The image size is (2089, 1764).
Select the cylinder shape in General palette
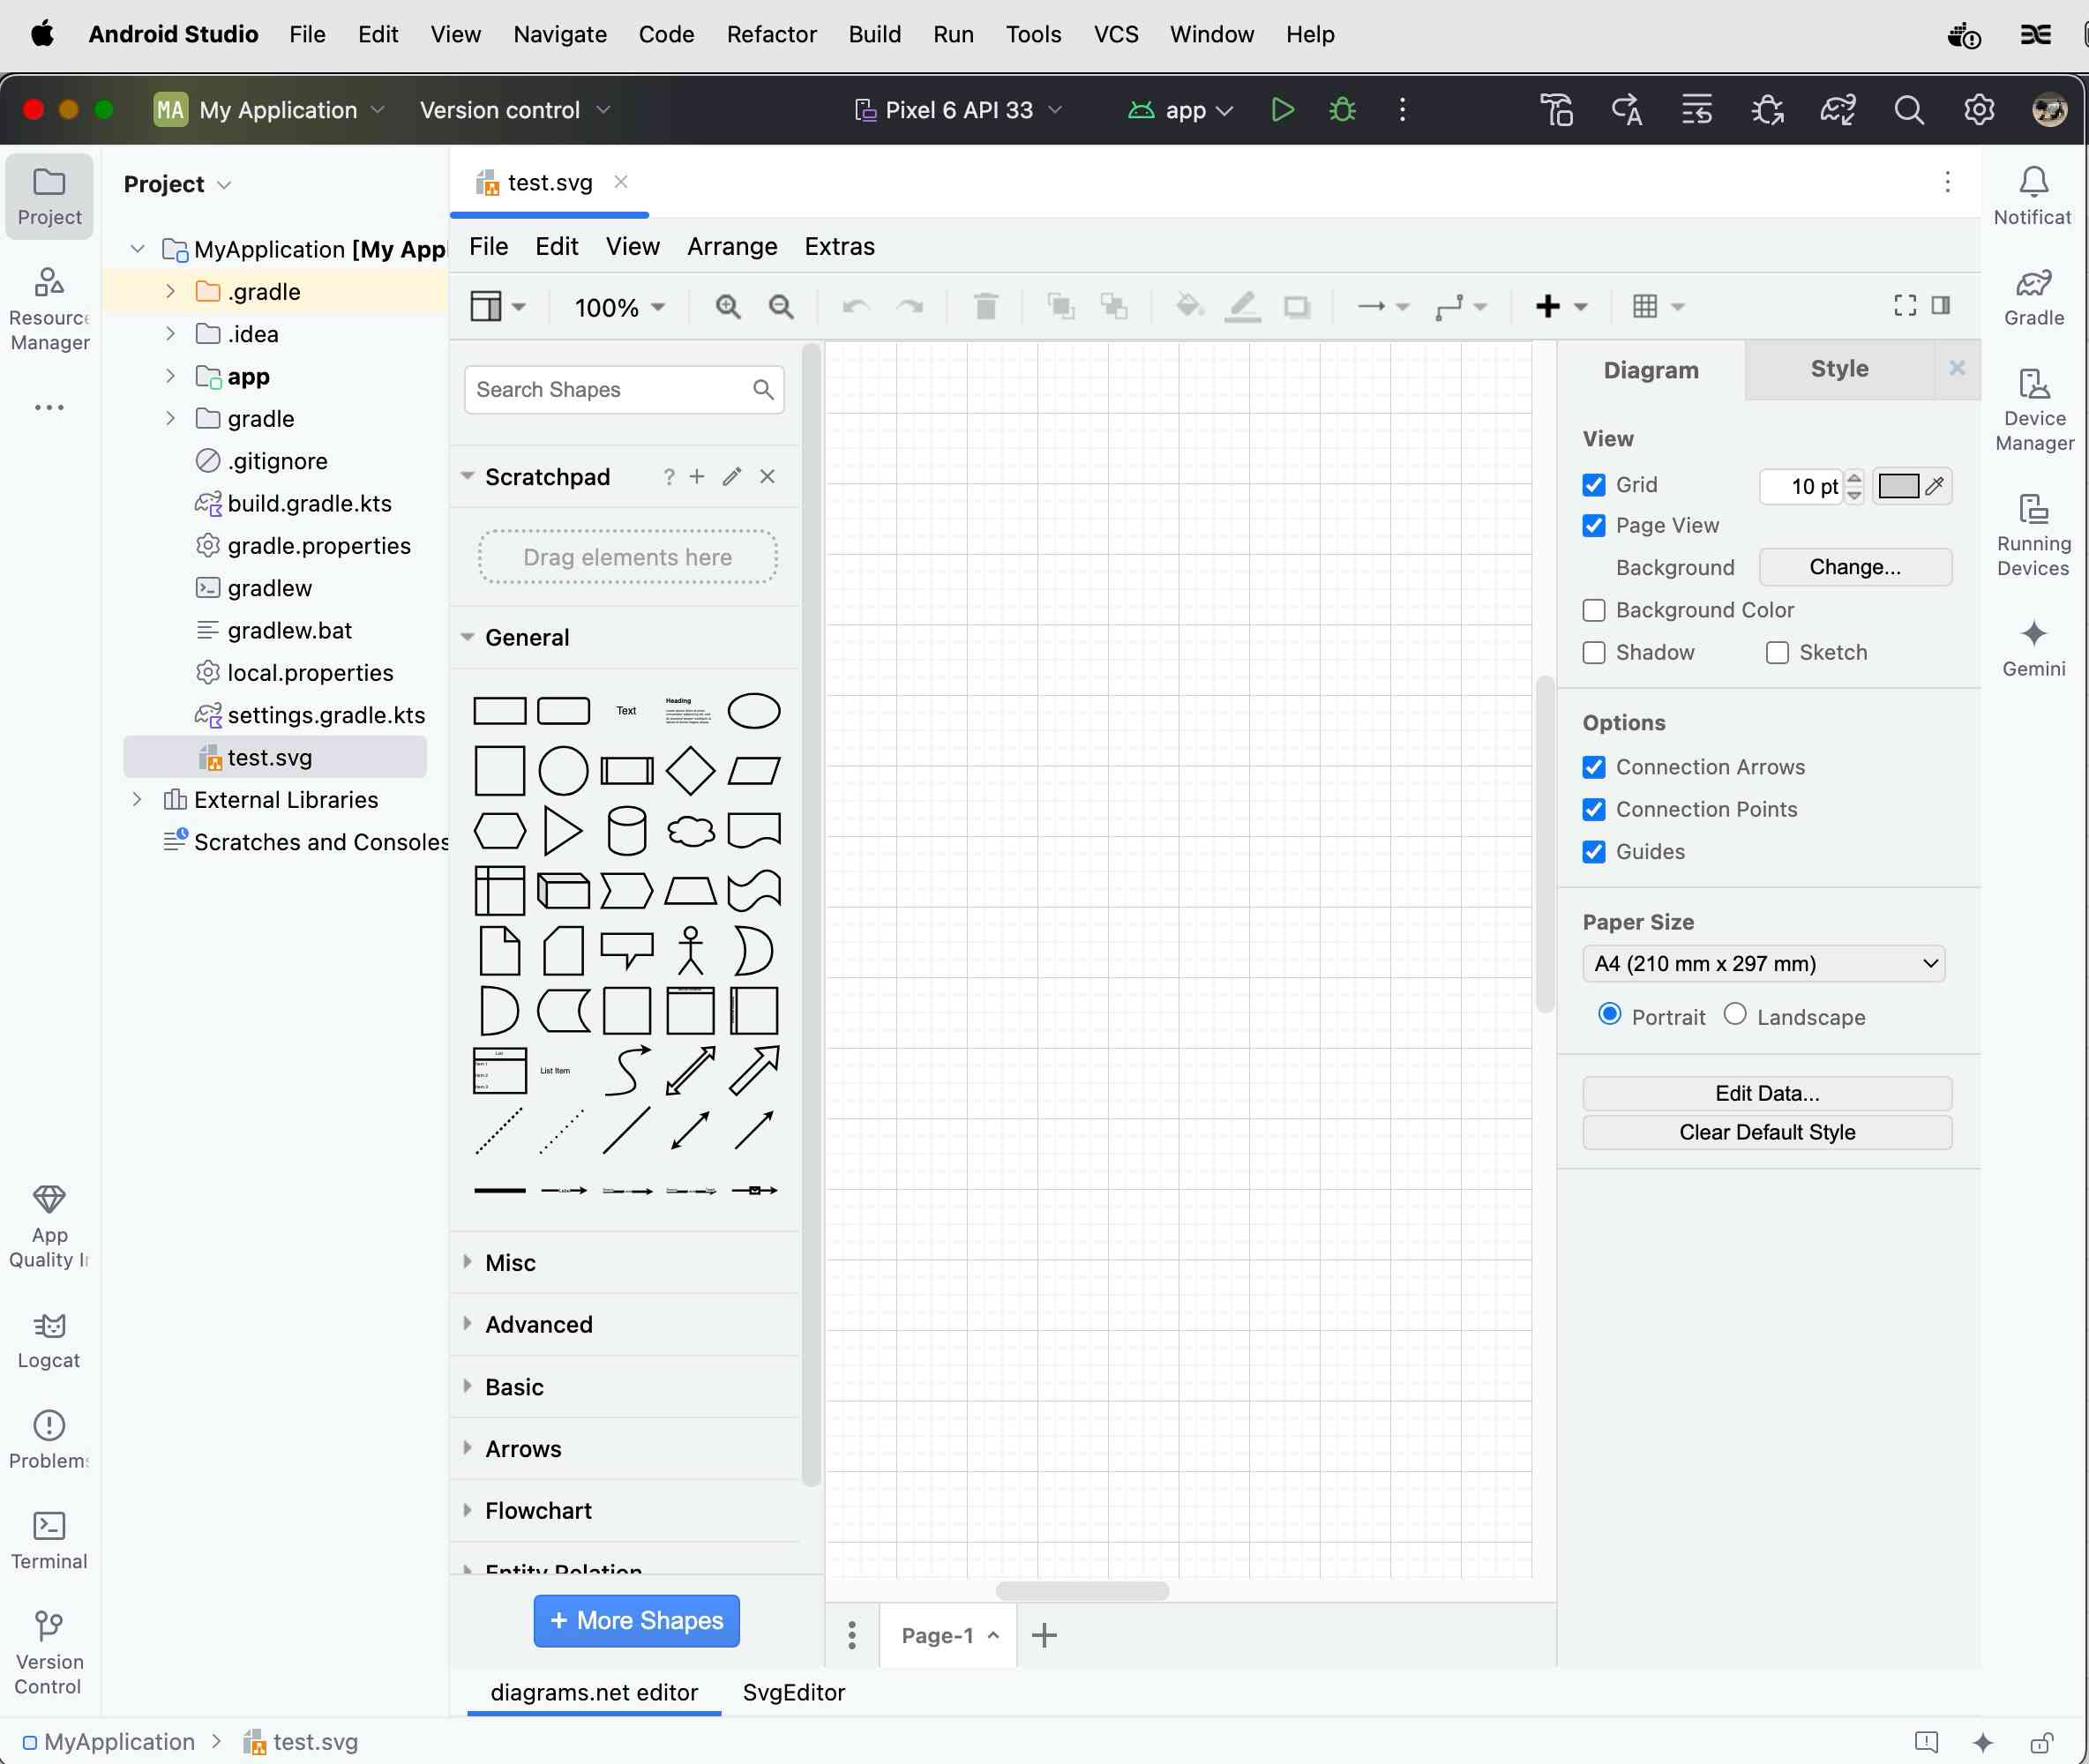[x=627, y=830]
